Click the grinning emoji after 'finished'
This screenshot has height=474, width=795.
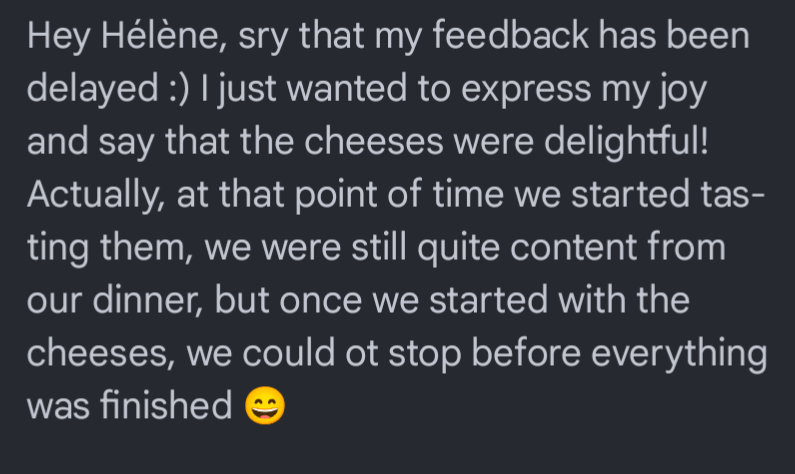[264, 406]
